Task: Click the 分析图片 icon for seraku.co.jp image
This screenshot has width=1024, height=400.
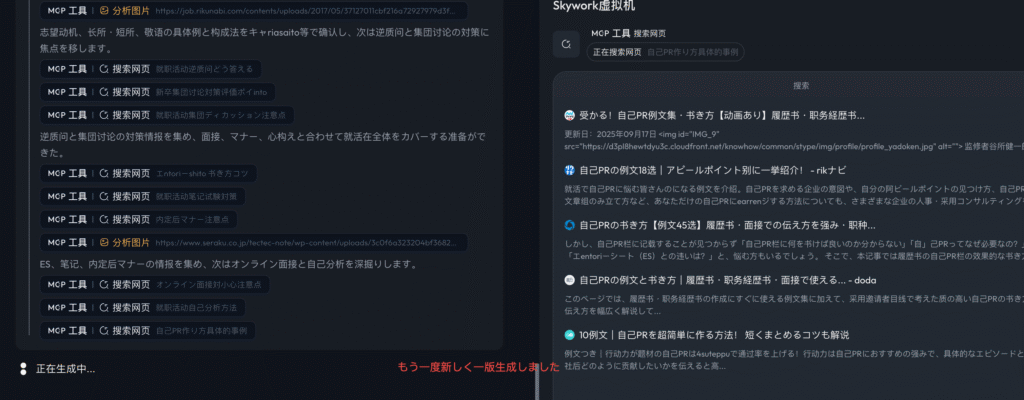Action: [105, 242]
